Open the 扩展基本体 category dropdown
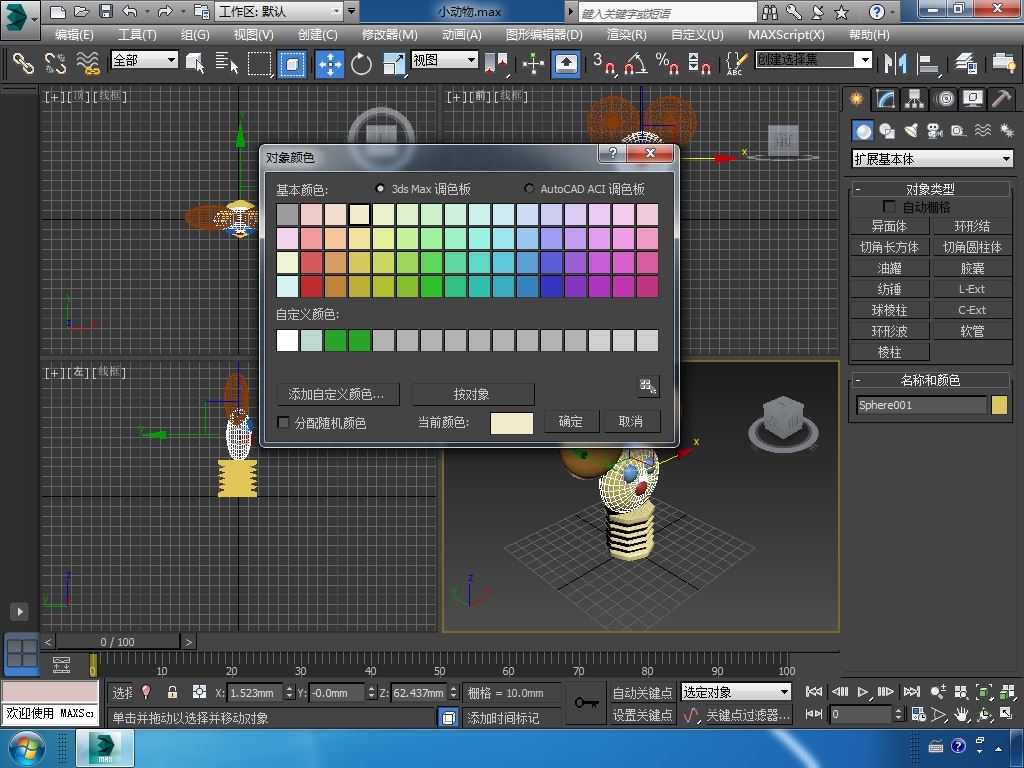This screenshot has width=1024, height=768. pyautogui.click(x=933, y=159)
